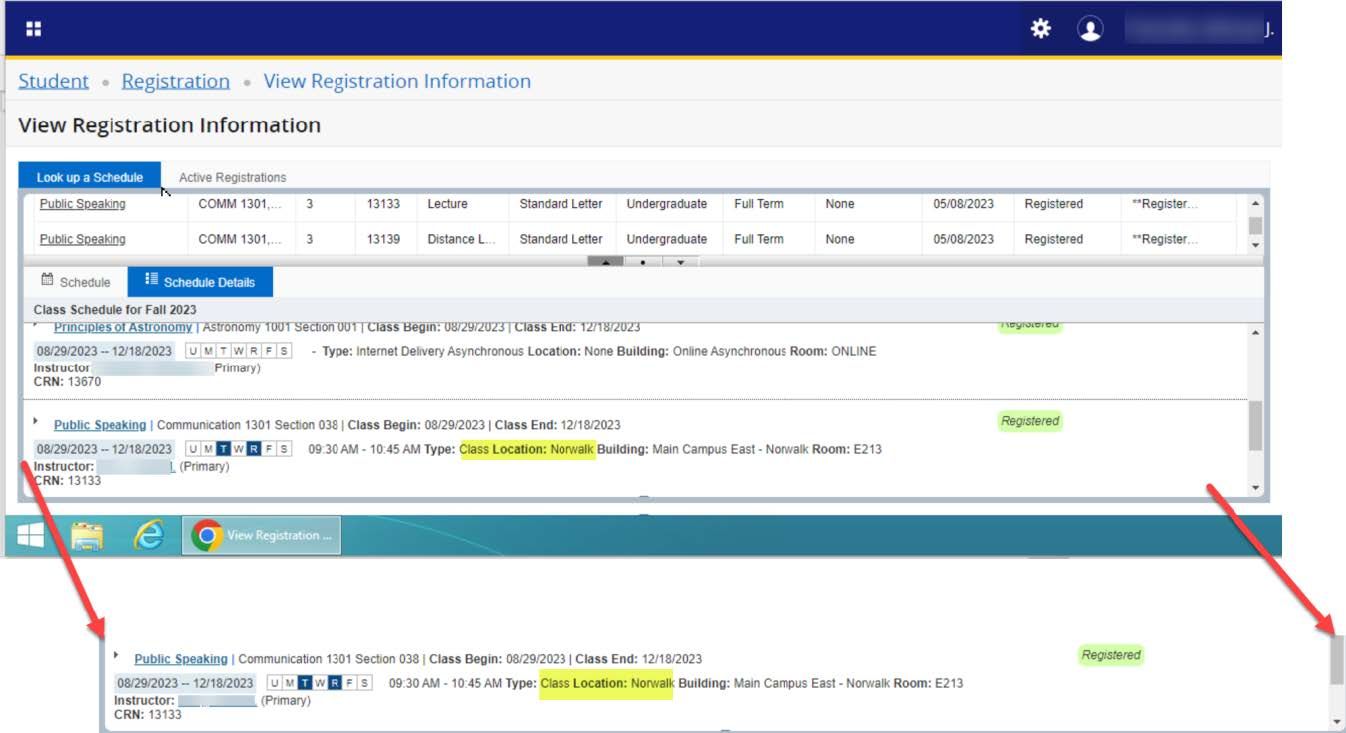Toggle the T day box for Public Speaking

[223, 449]
